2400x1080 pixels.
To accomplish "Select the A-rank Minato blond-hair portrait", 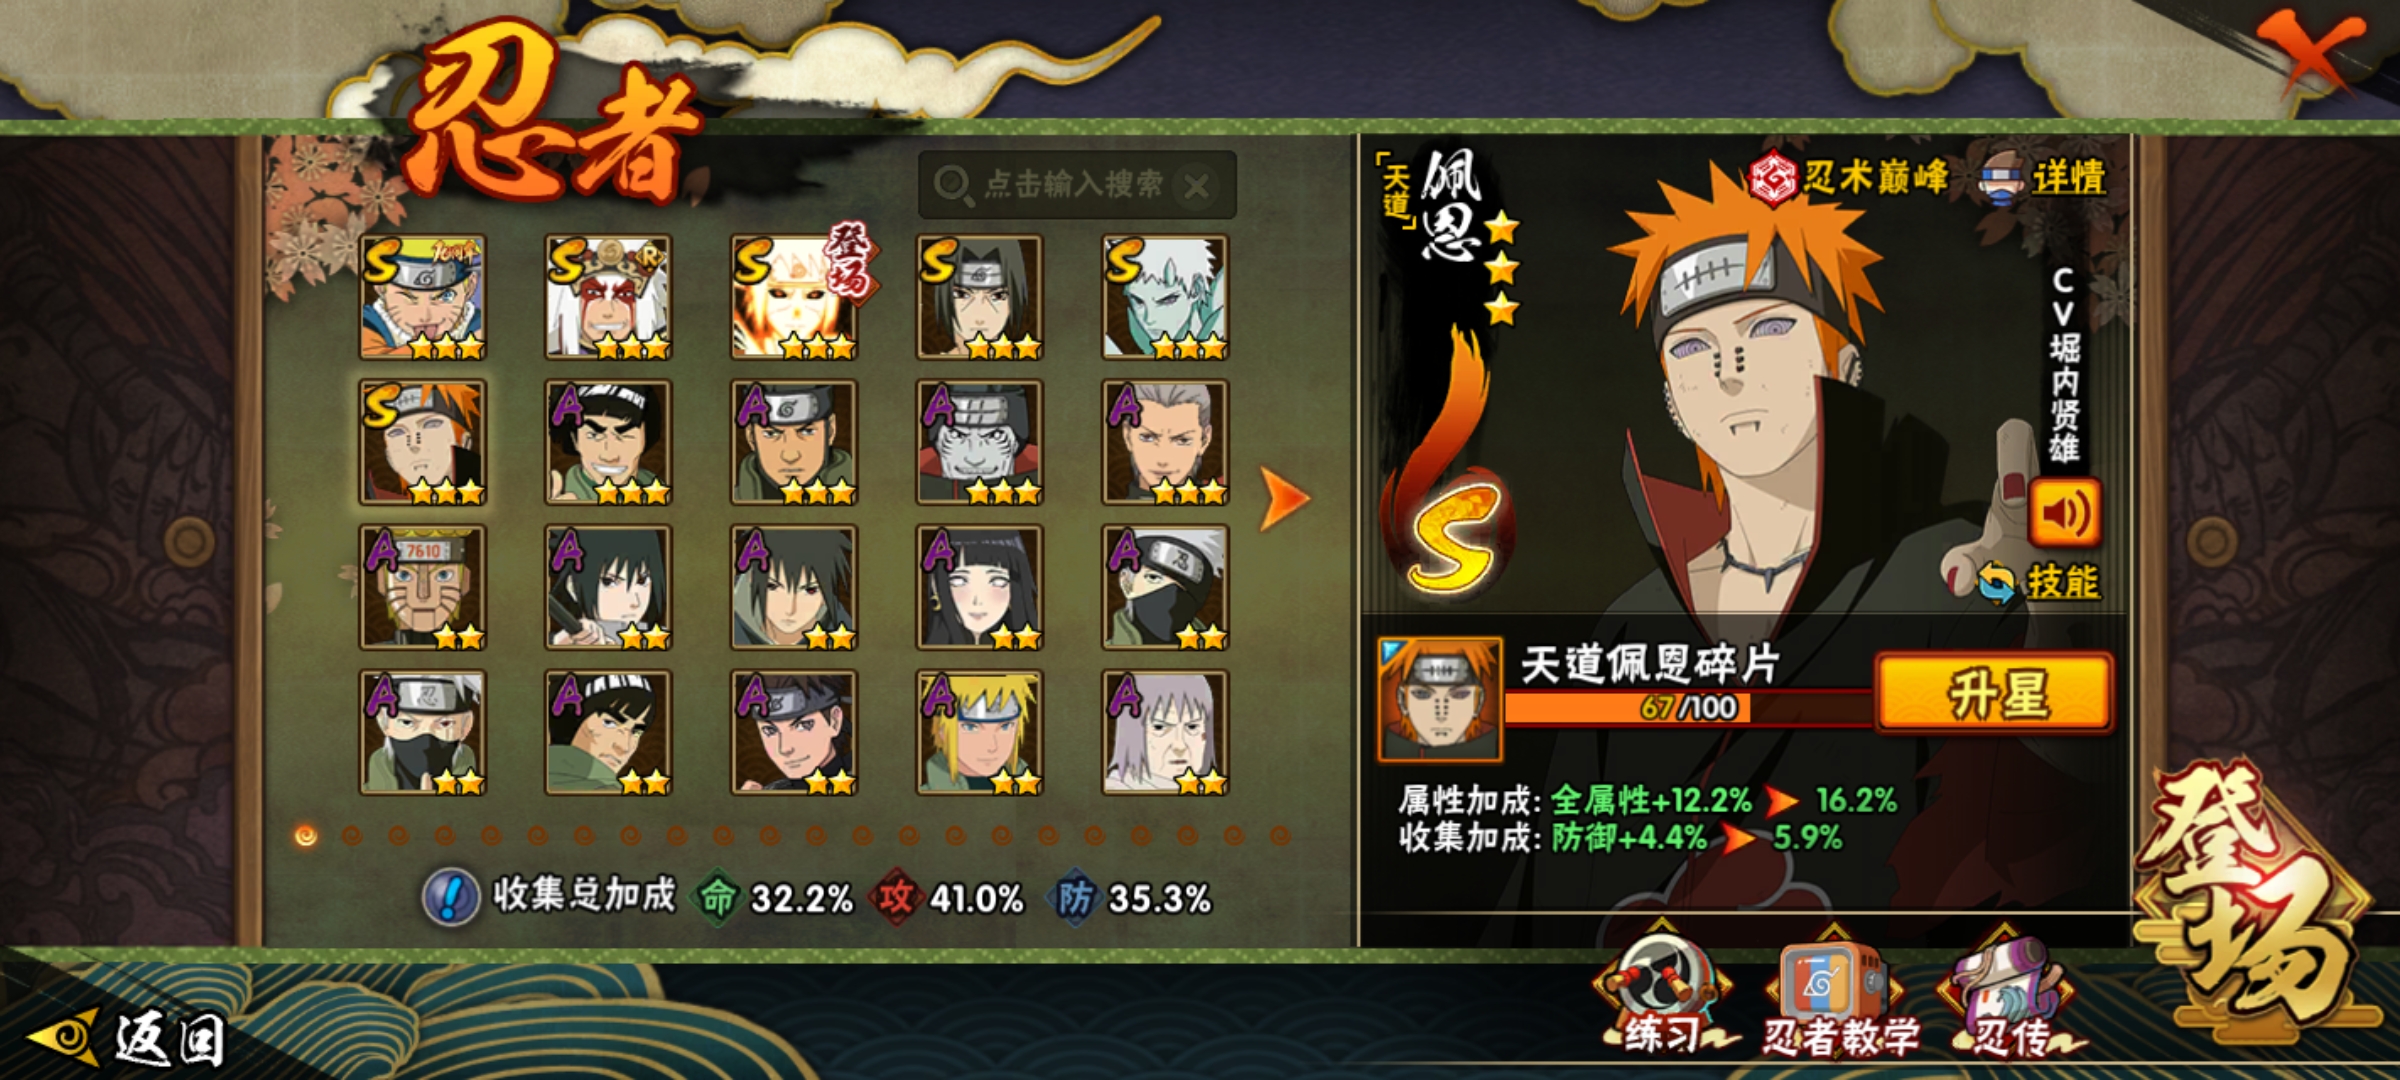I will tap(980, 732).
